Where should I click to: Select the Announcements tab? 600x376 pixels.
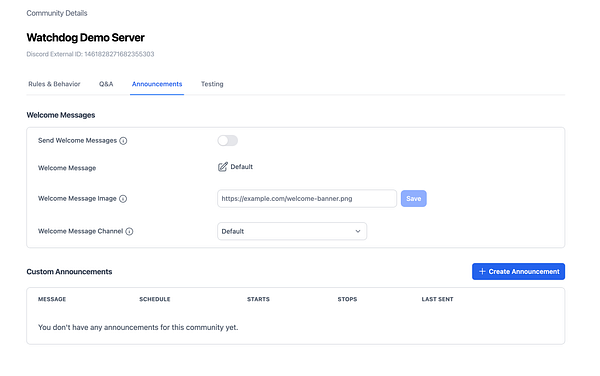[x=157, y=84]
